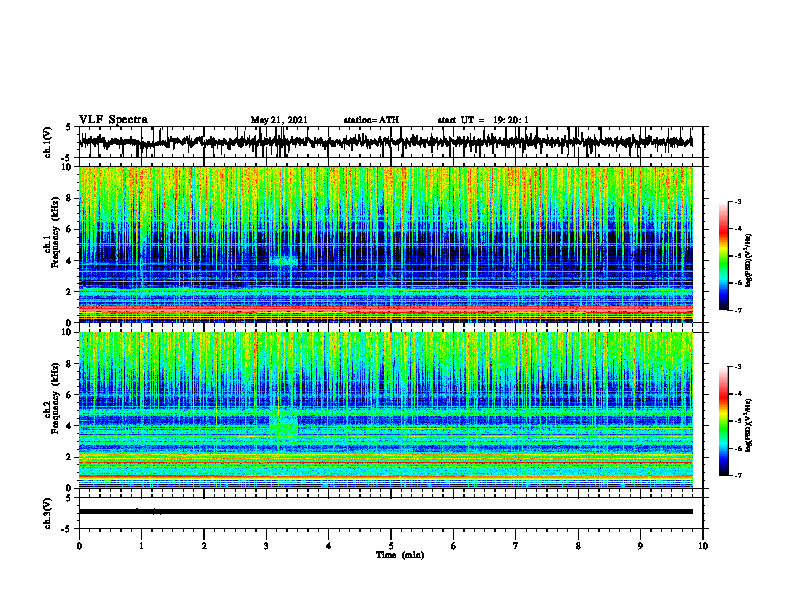Click the "VLF Spectra" title text
Screen dimensions: 792x612
[x=113, y=120]
